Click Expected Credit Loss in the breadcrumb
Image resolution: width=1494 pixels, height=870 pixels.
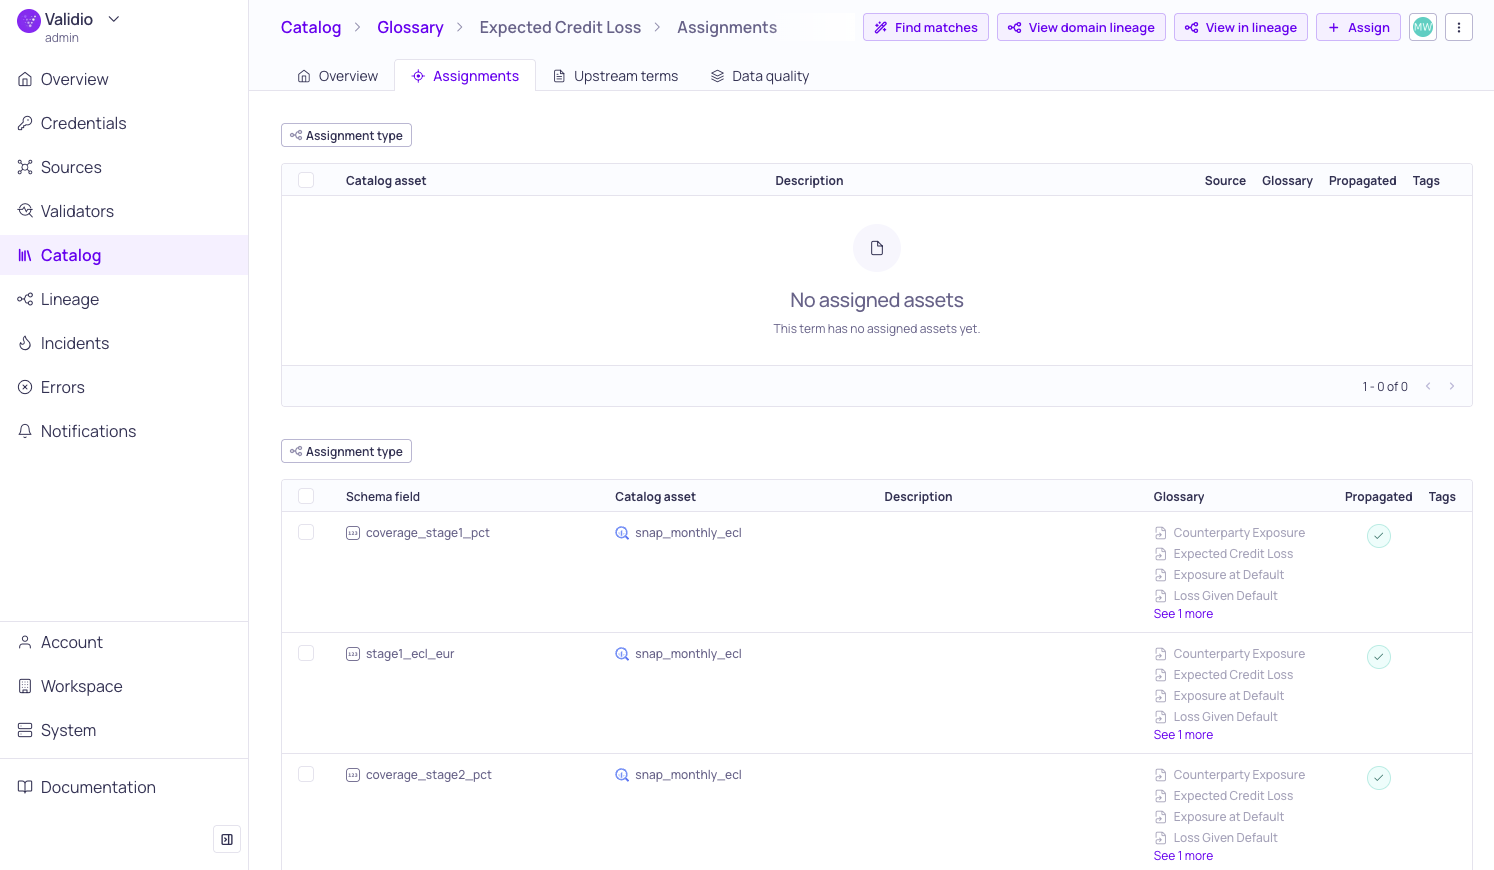pos(560,27)
